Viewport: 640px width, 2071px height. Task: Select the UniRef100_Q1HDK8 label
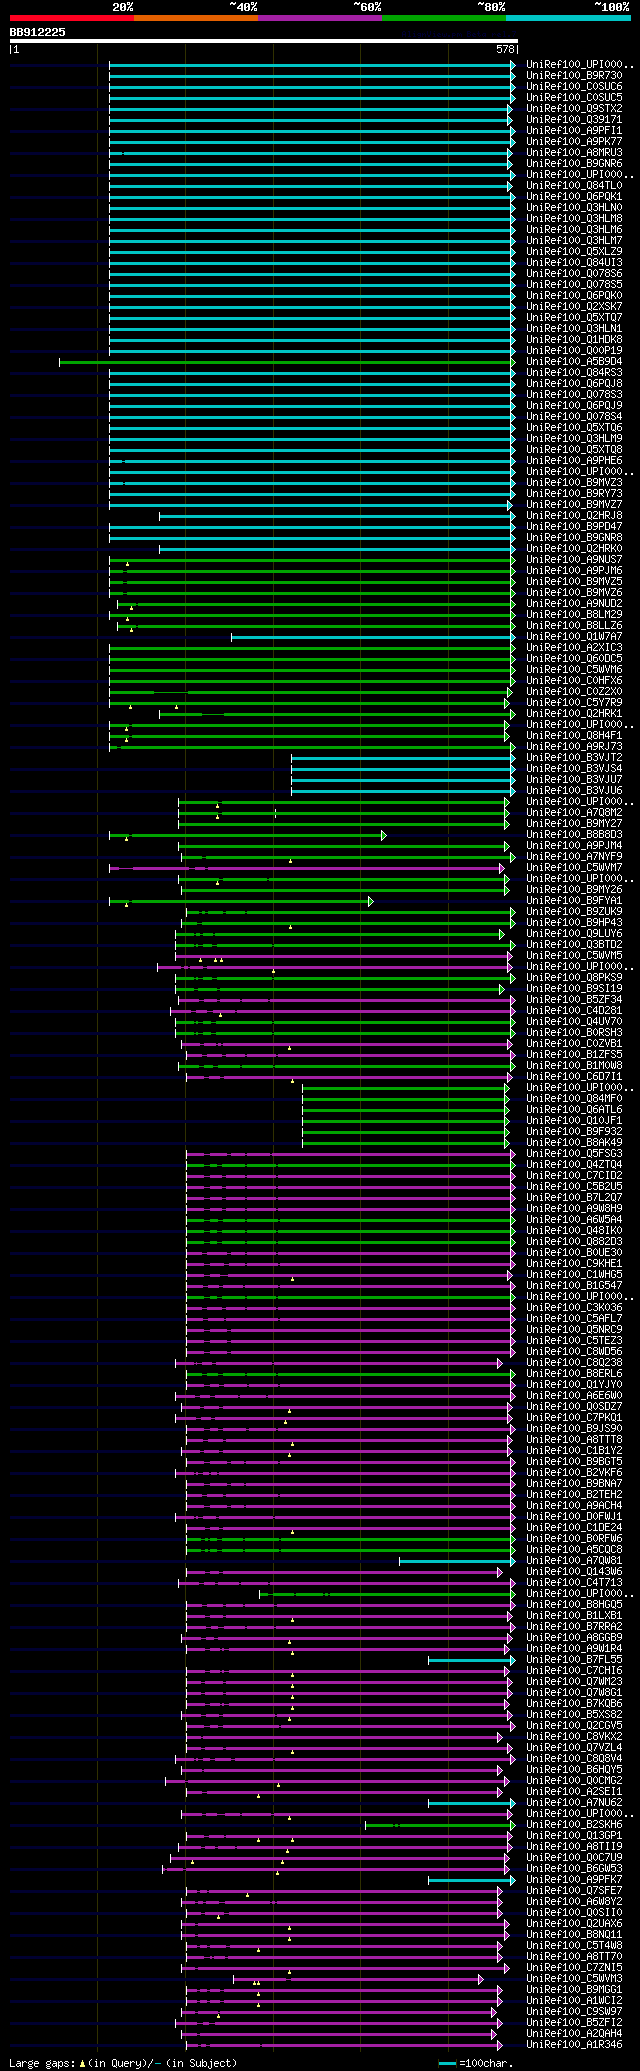click(574, 339)
